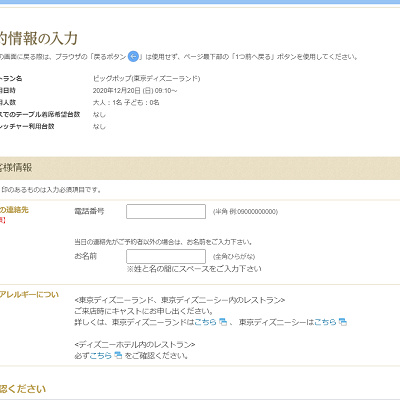Click the new-window icon after the 必ずこちら link
Image resolution: width=400 pixels, height=400 pixels.
point(118,355)
